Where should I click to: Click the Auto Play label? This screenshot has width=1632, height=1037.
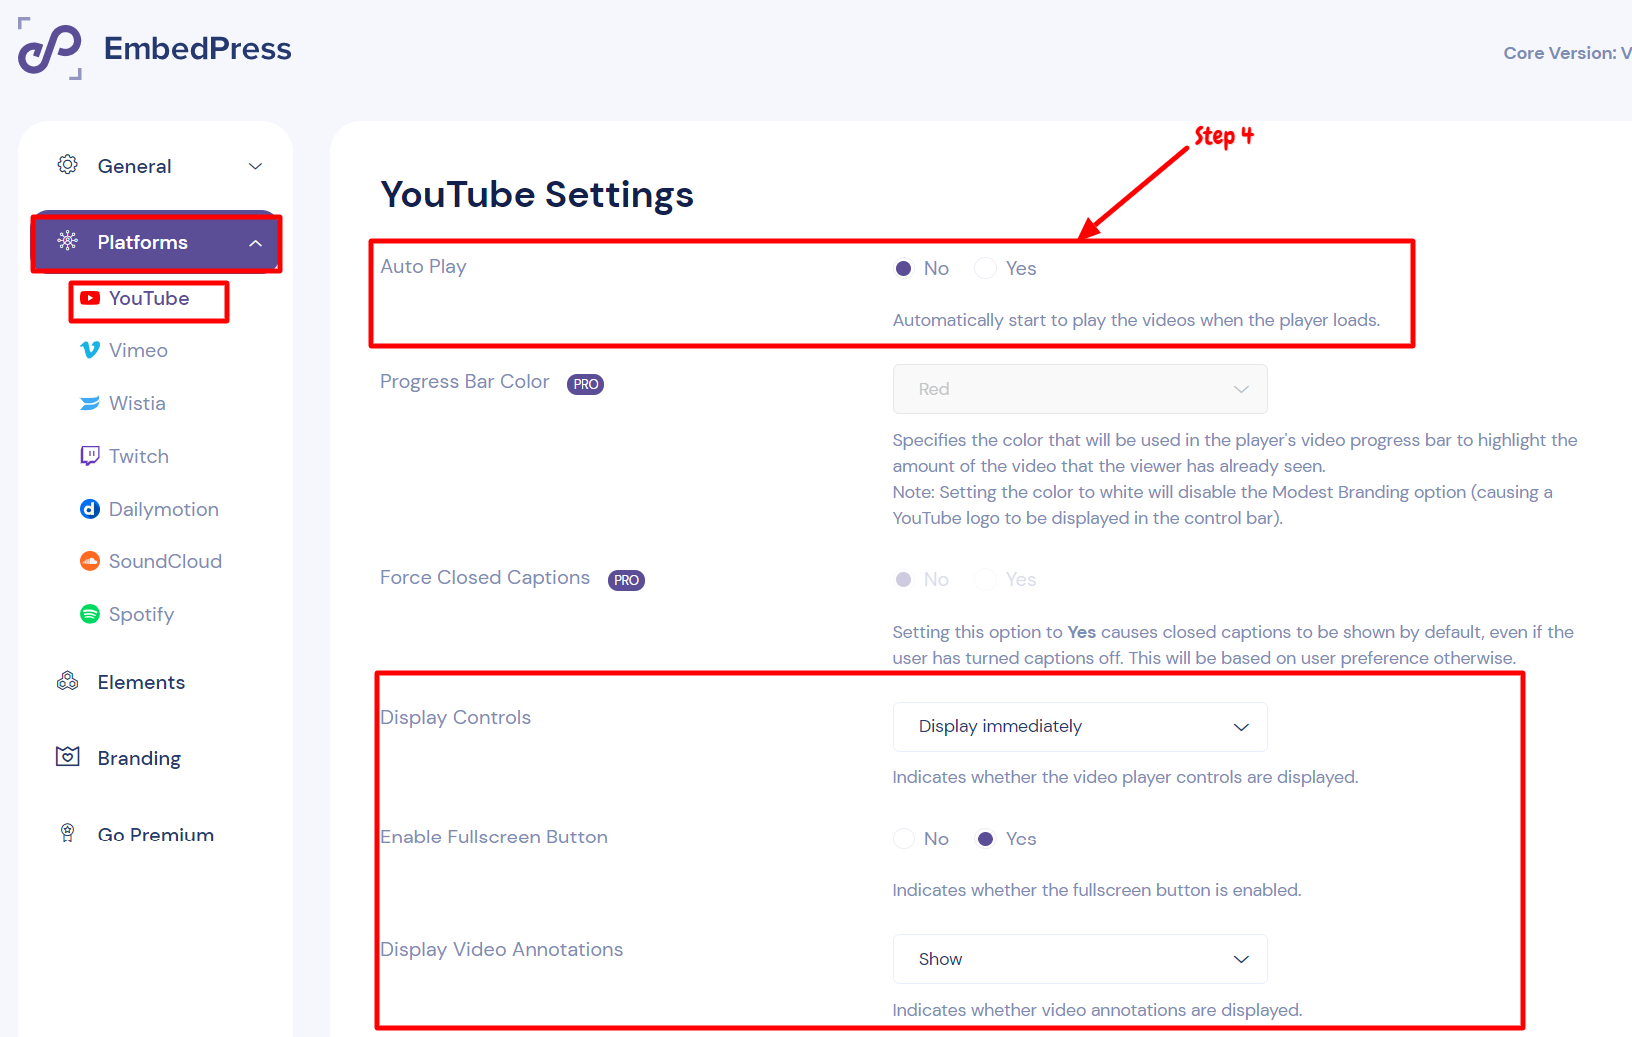423,266
